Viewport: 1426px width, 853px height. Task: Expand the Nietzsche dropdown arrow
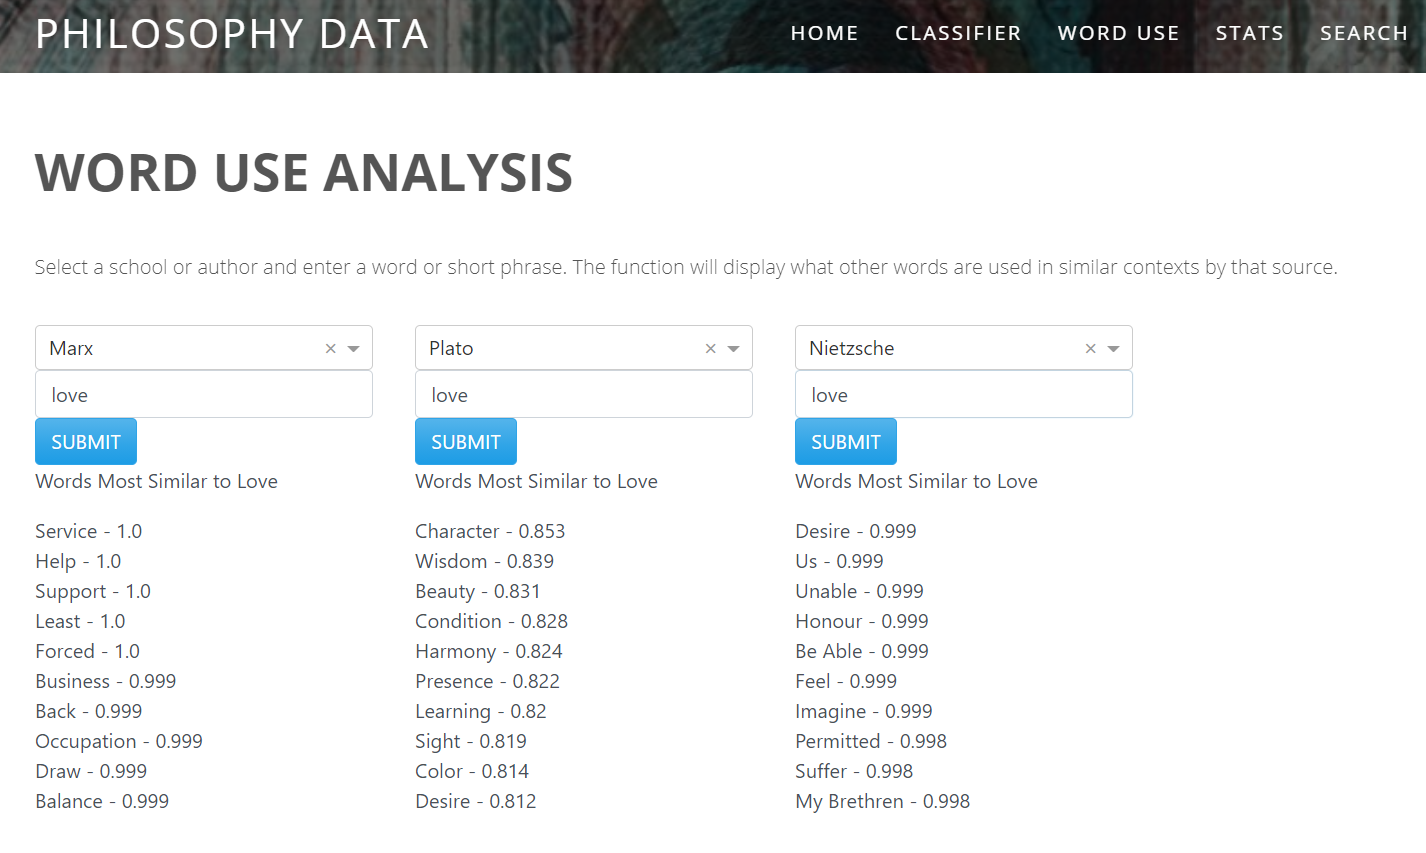click(1113, 349)
